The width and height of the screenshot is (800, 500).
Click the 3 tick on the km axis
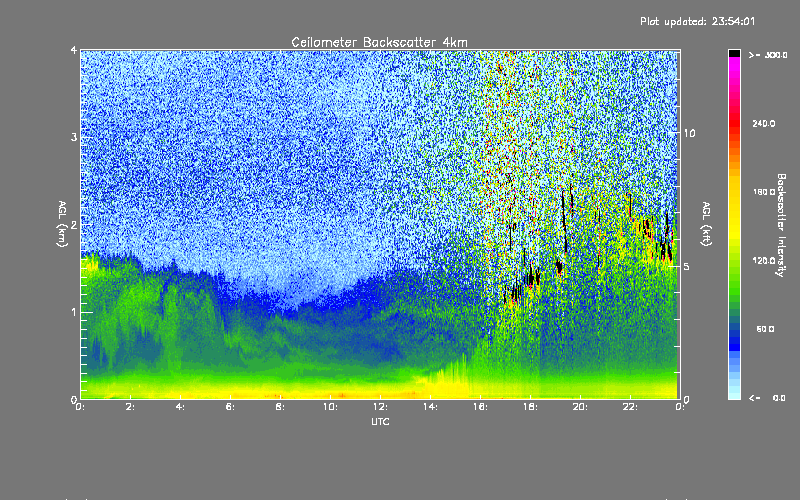74,137
